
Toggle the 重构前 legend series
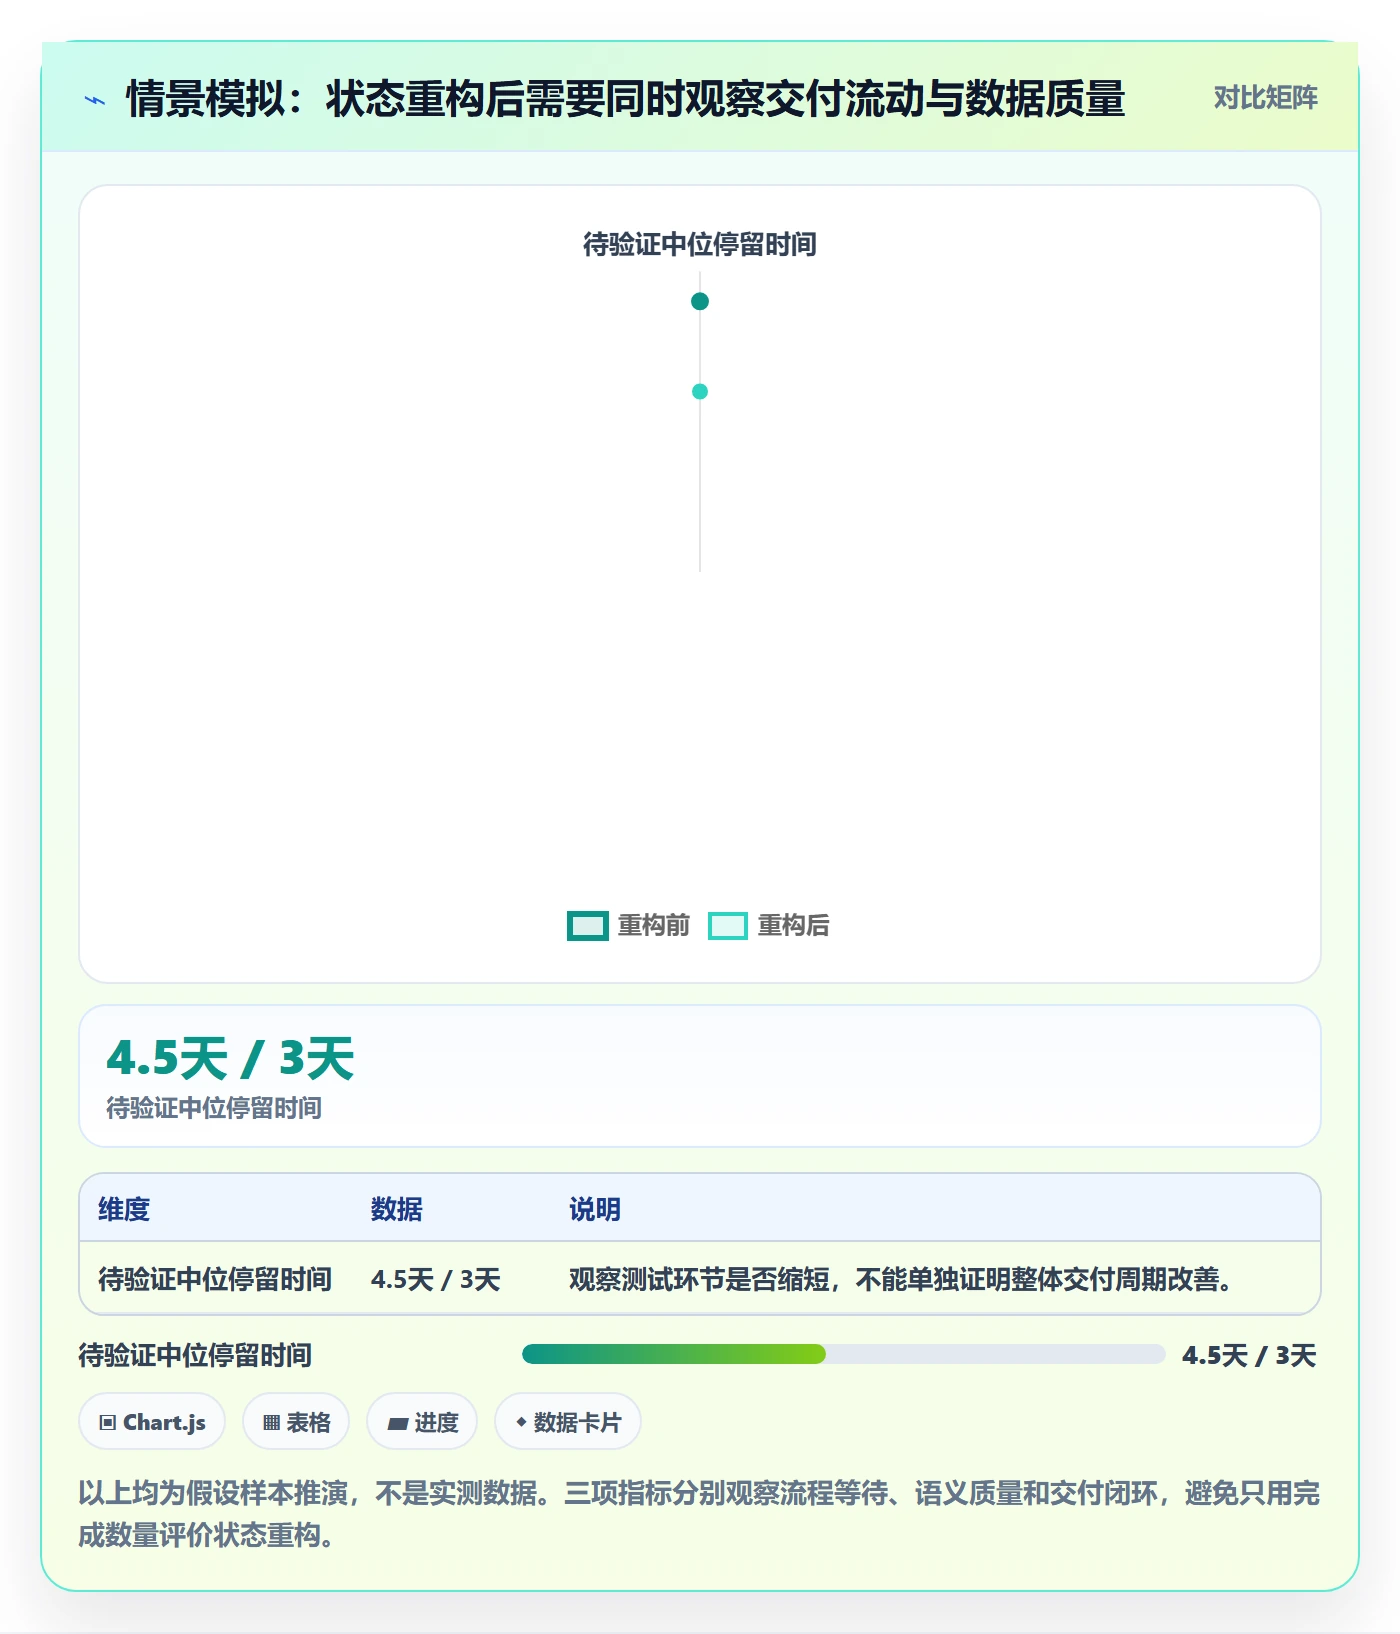coord(628,926)
